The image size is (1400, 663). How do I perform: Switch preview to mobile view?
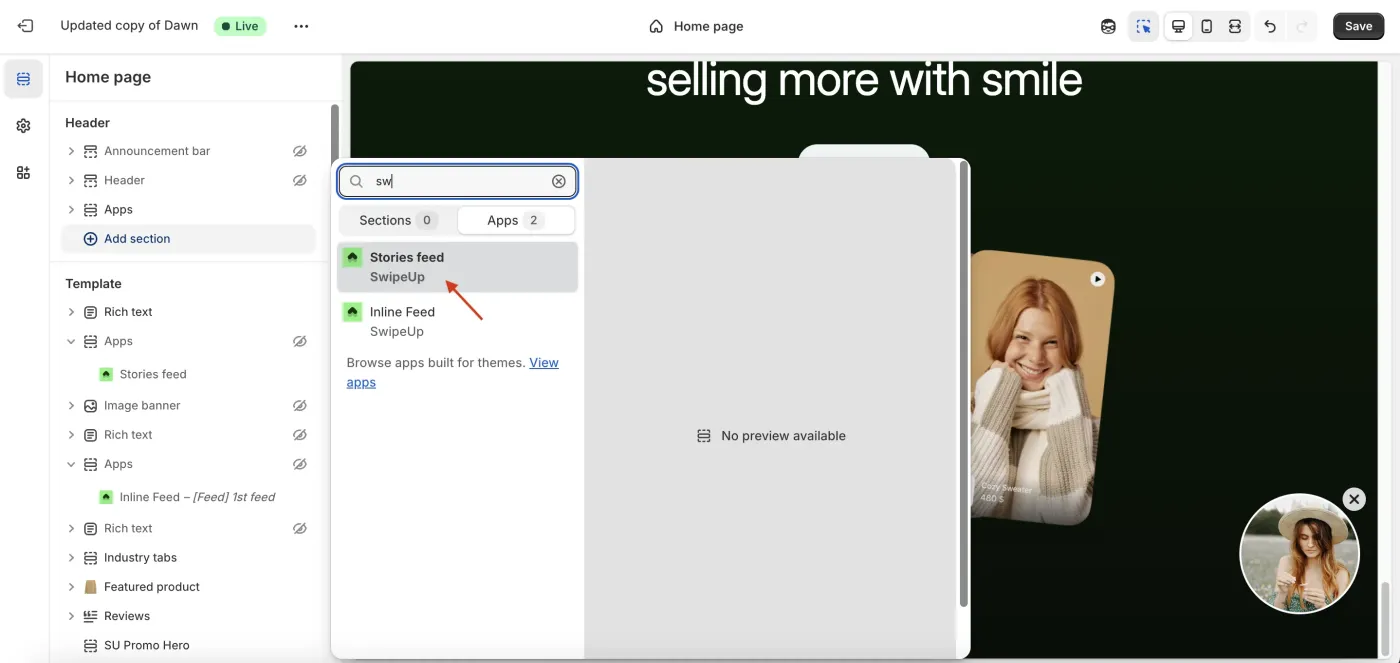pos(1206,26)
